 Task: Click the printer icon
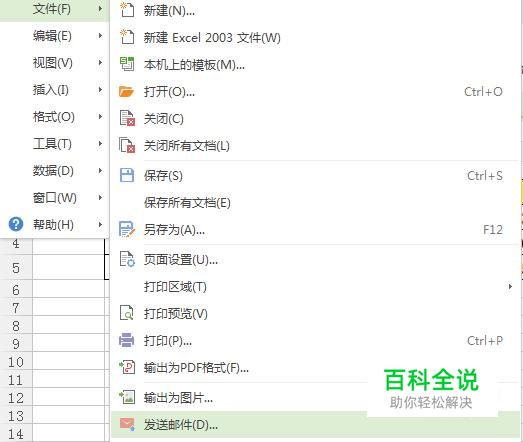coord(127,340)
